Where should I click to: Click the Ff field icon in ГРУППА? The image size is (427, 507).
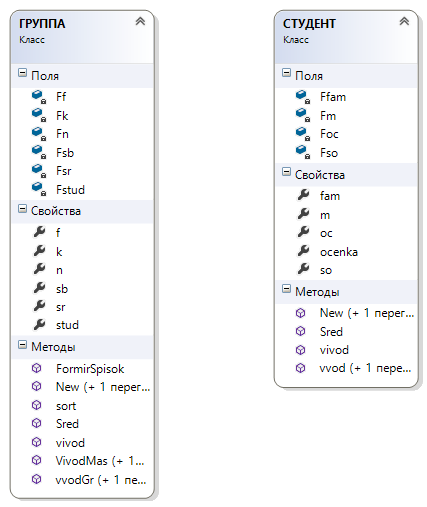[x=39, y=97]
